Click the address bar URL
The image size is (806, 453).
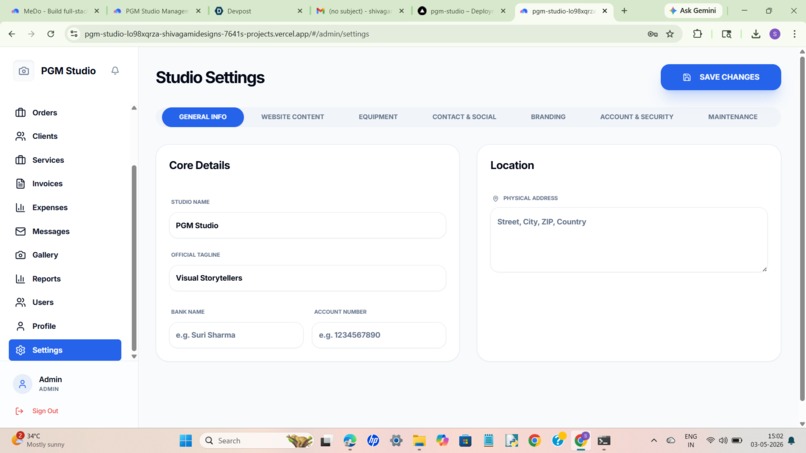tap(227, 34)
